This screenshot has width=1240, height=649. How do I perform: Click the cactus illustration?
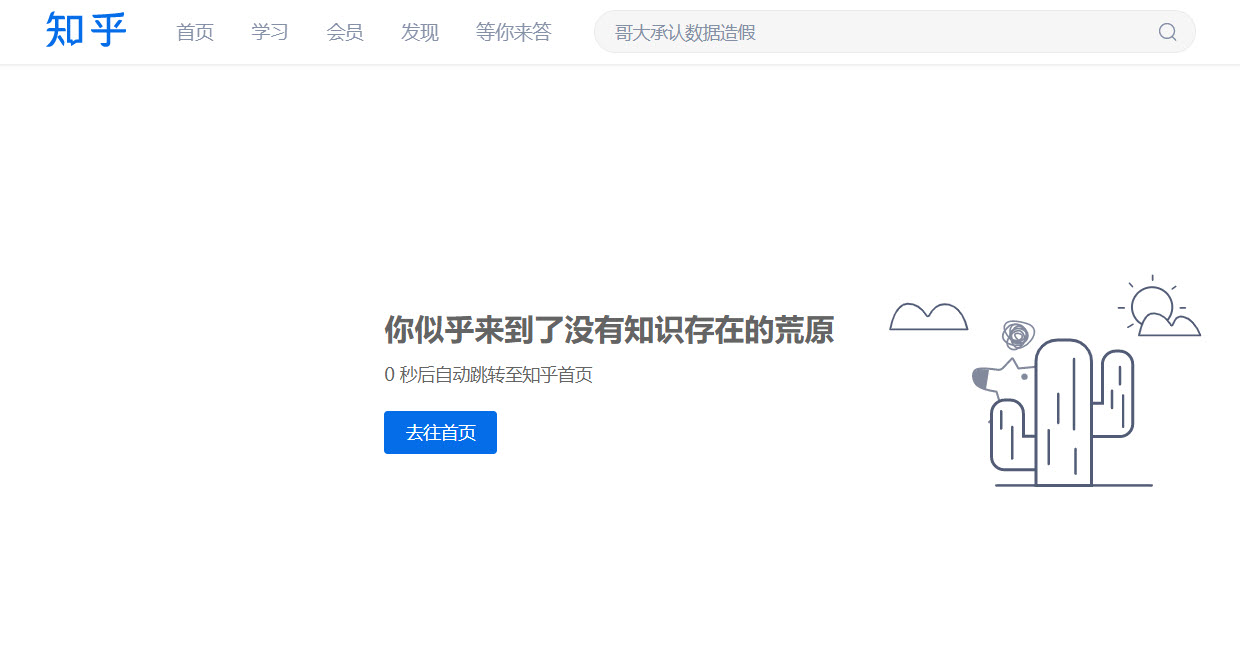(x=1062, y=412)
